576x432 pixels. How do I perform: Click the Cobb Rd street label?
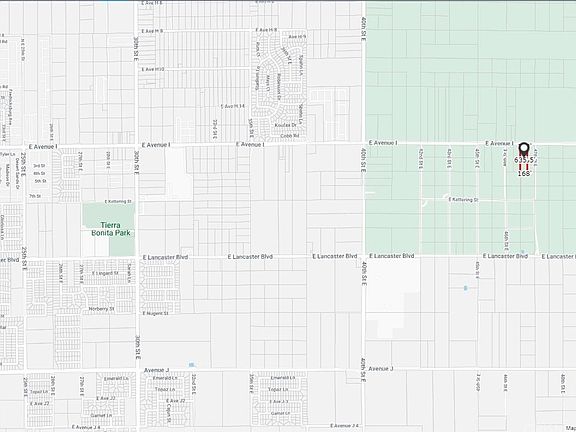[x=290, y=136]
